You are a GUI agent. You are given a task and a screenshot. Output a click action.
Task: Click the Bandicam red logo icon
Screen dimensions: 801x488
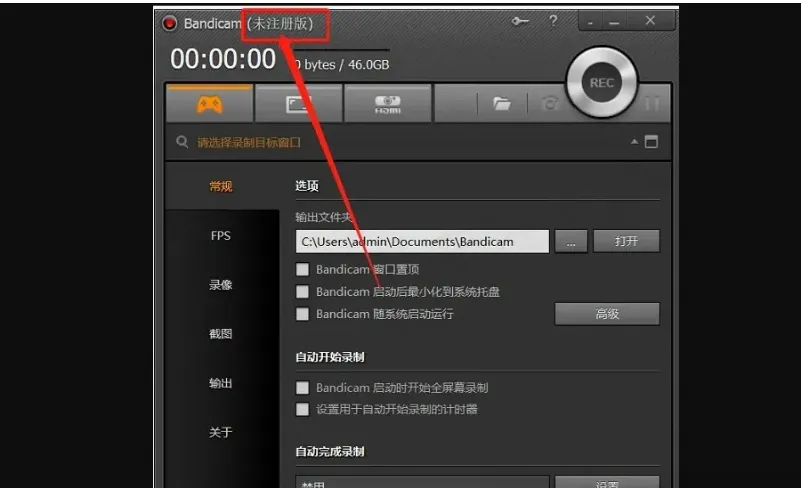click(x=170, y=23)
